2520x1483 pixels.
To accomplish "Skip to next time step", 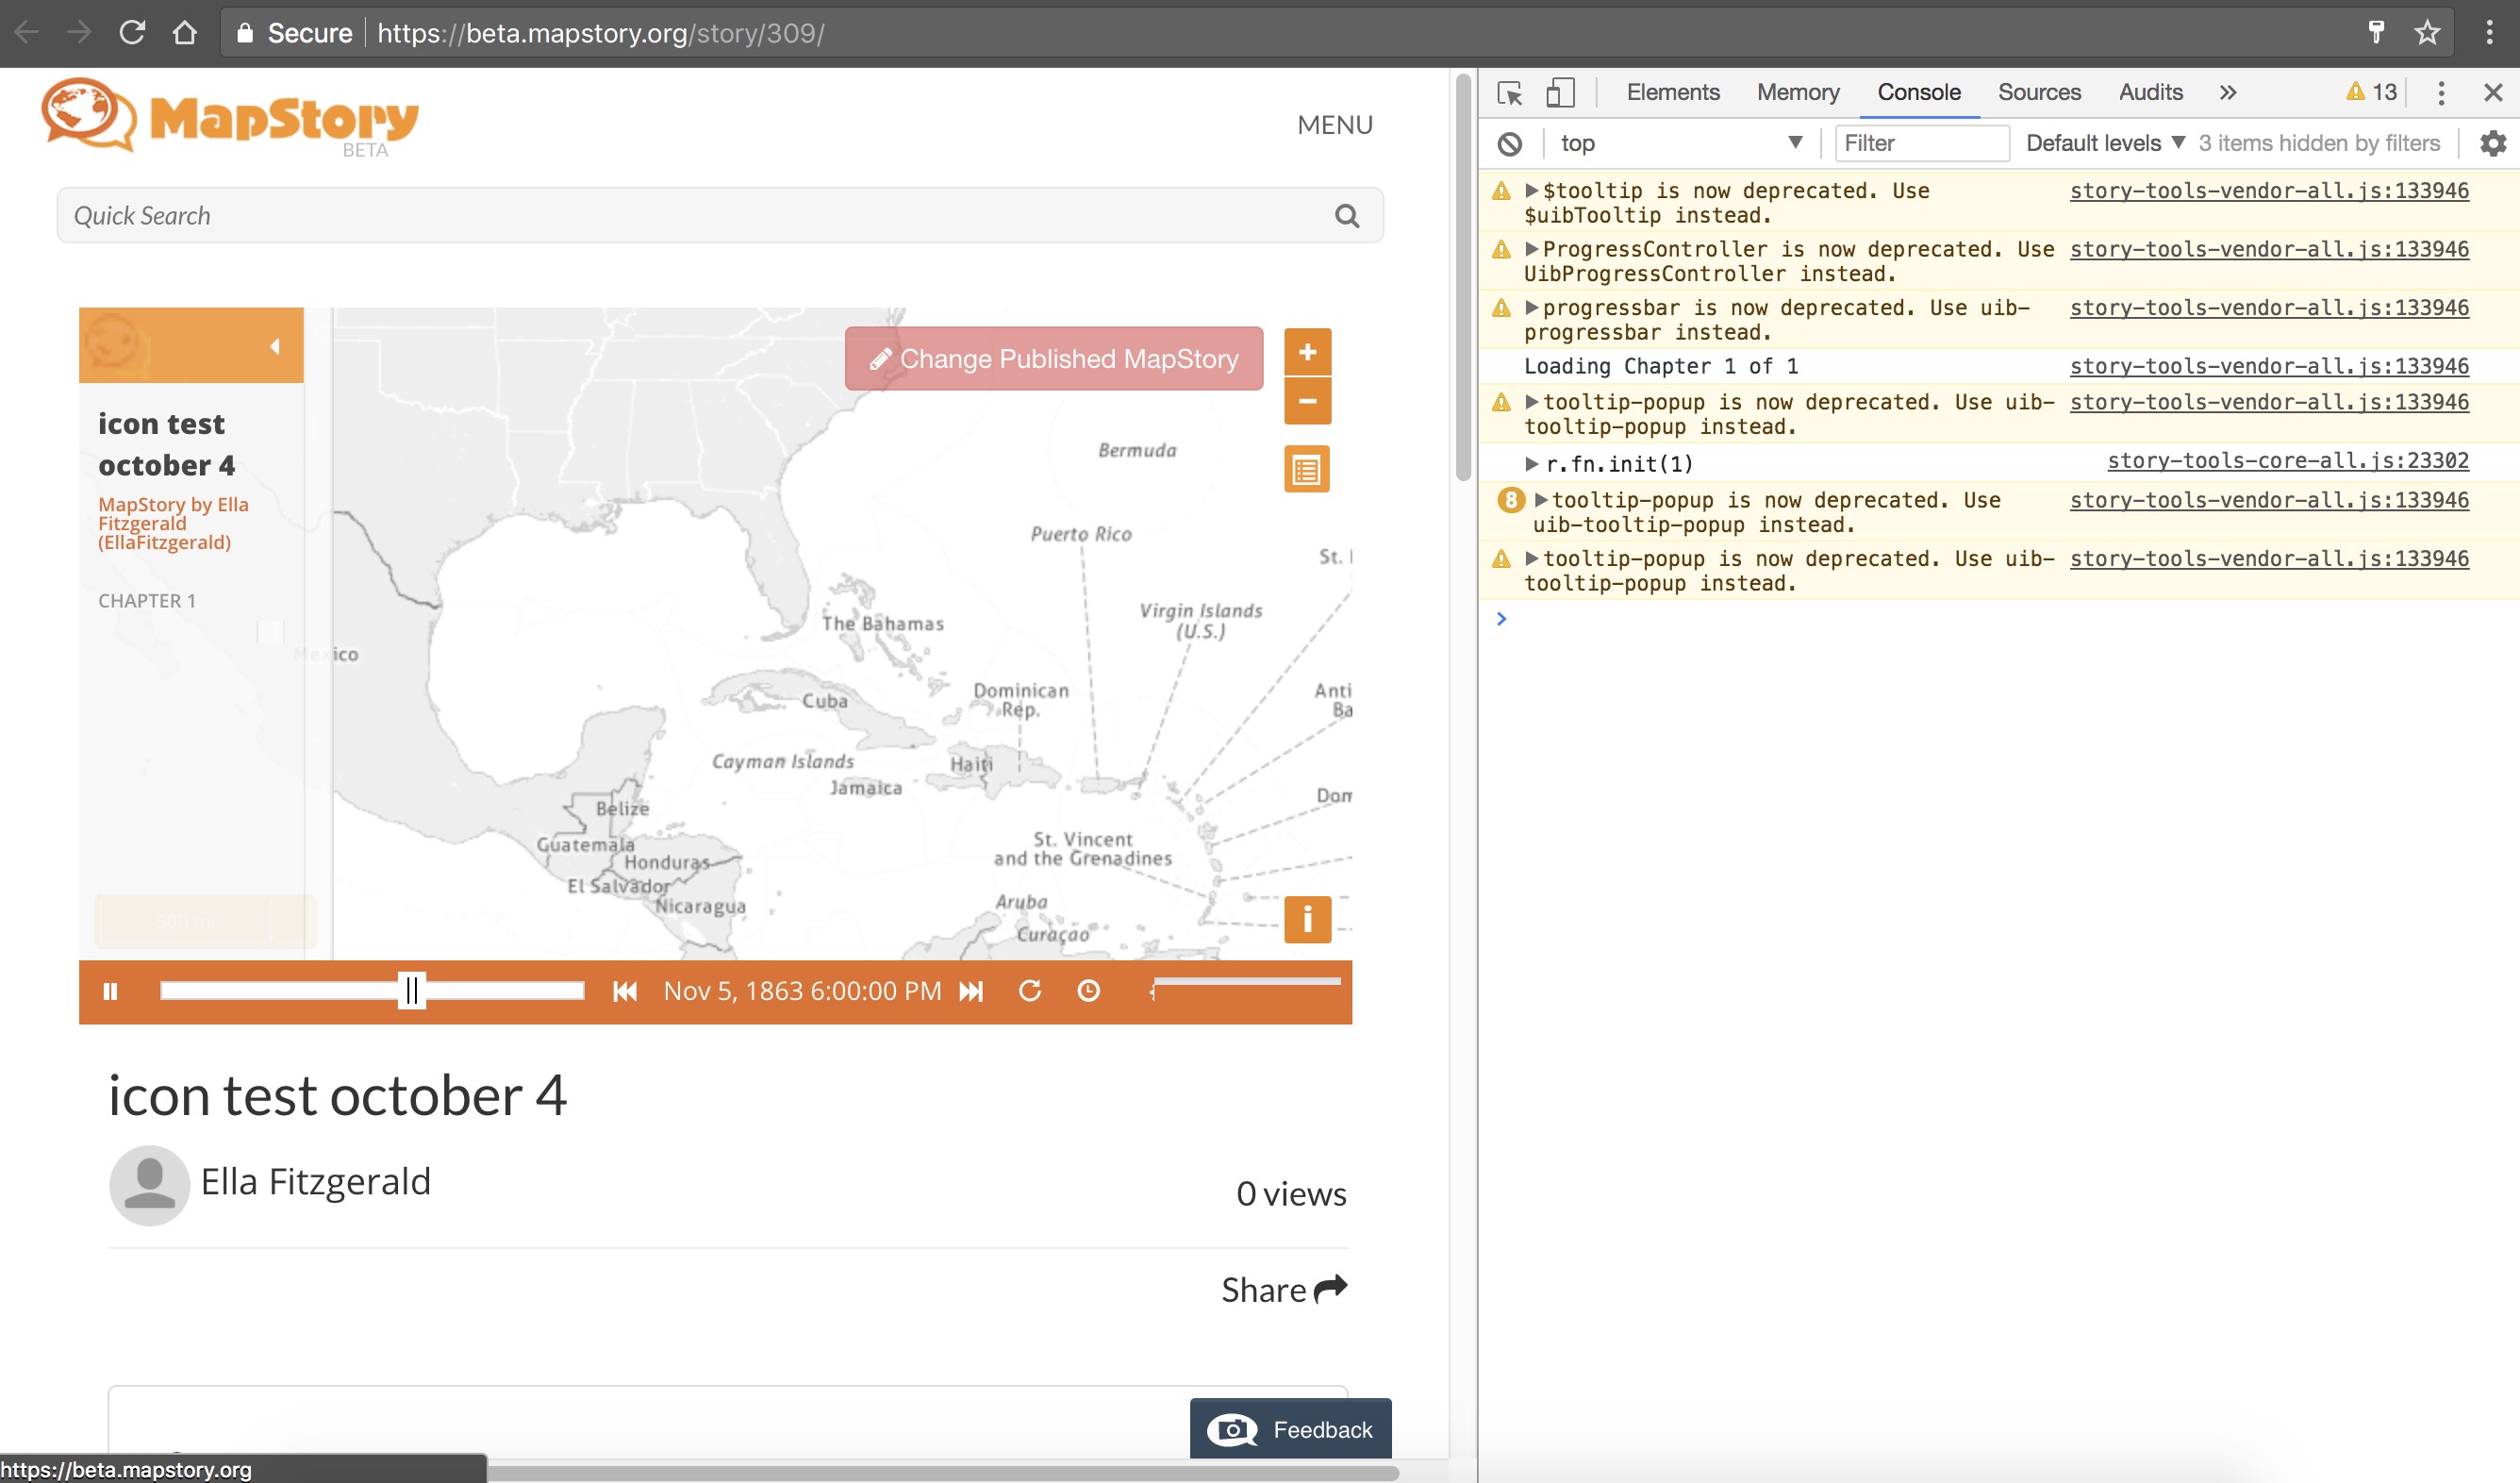I will tap(971, 991).
